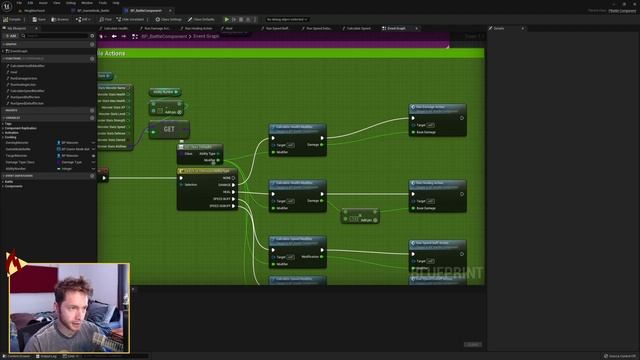Add new event dispatcher with plus icon
The height and width of the screenshot is (360, 640).
tap(92, 176)
